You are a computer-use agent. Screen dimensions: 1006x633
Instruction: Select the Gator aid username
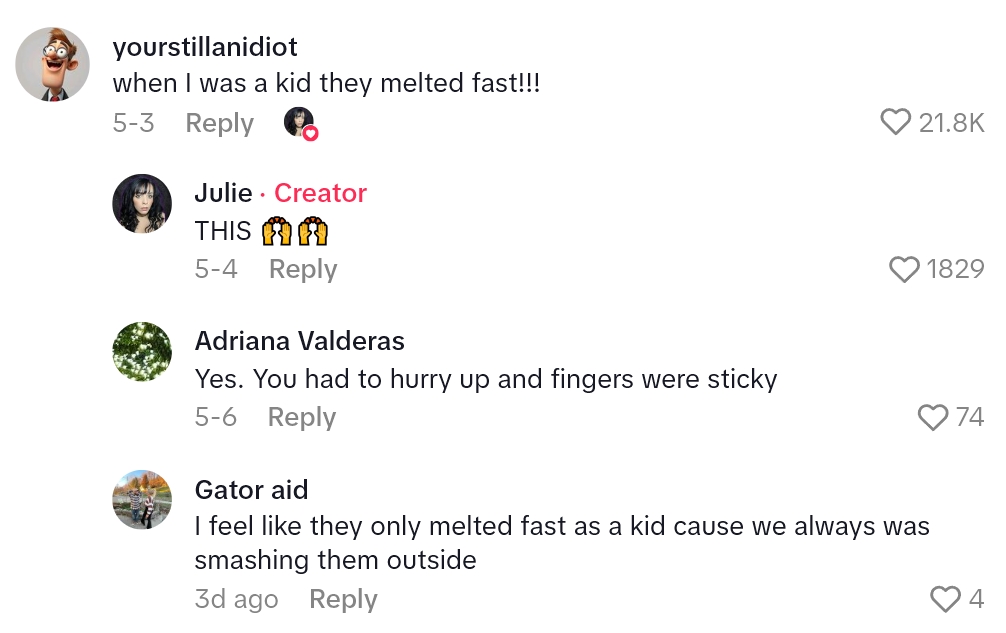coord(251,489)
